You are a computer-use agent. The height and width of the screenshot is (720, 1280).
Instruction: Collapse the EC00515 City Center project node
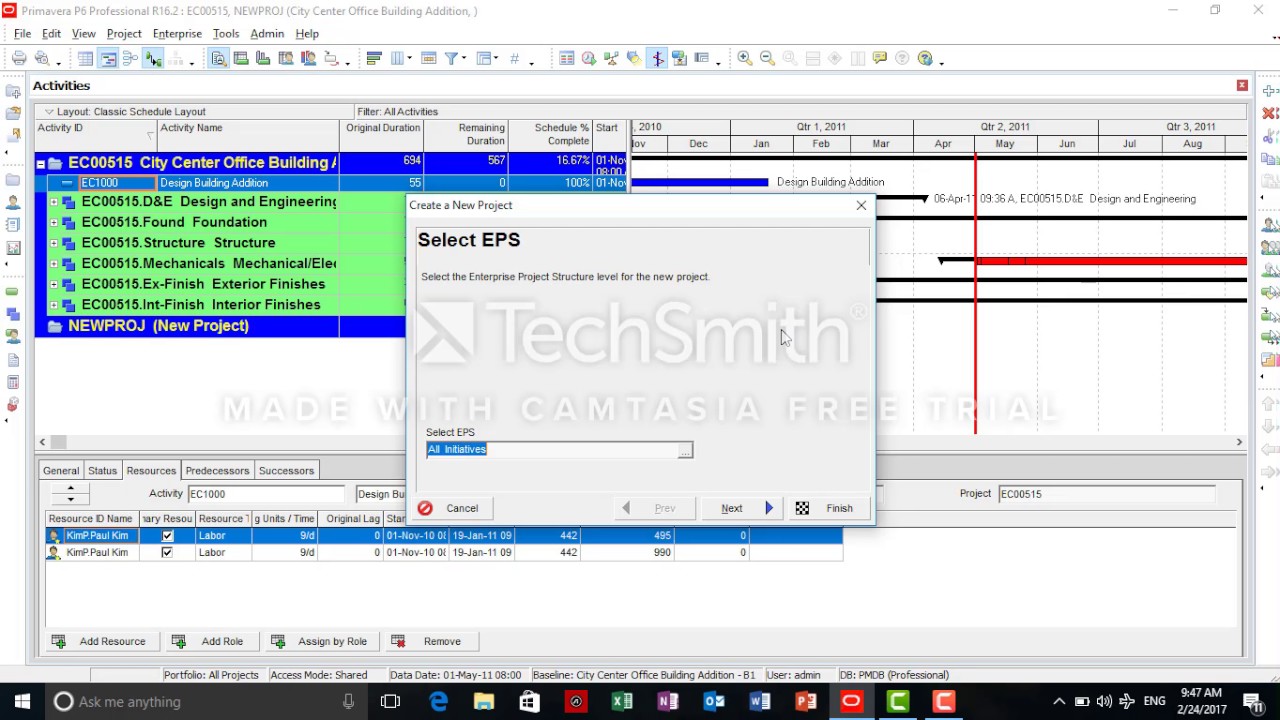(x=41, y=163)
